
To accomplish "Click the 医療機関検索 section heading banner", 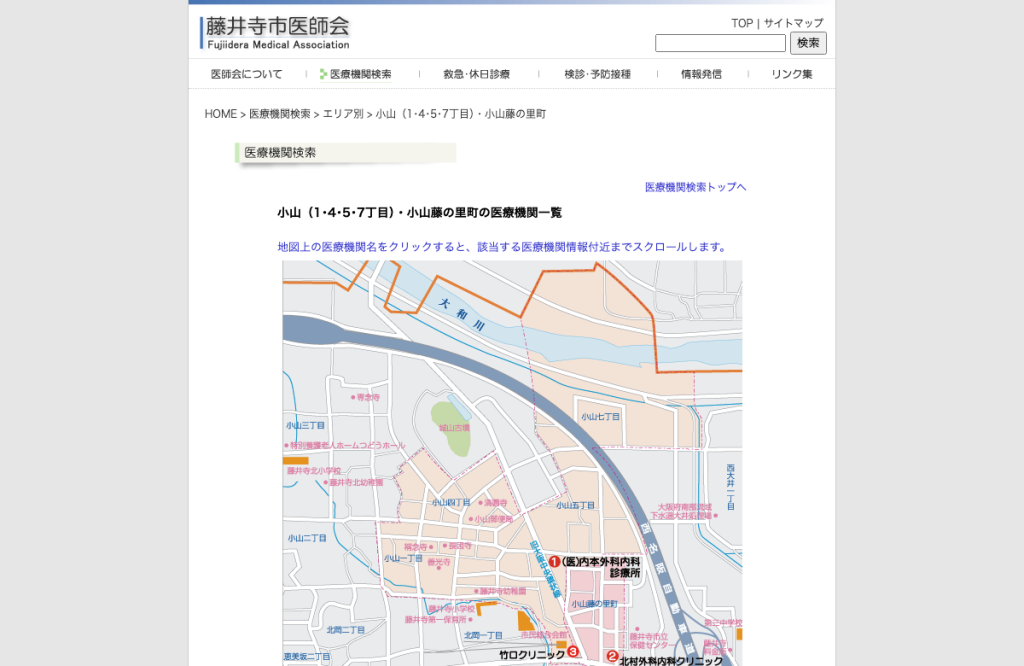I will tap(345, 153).
